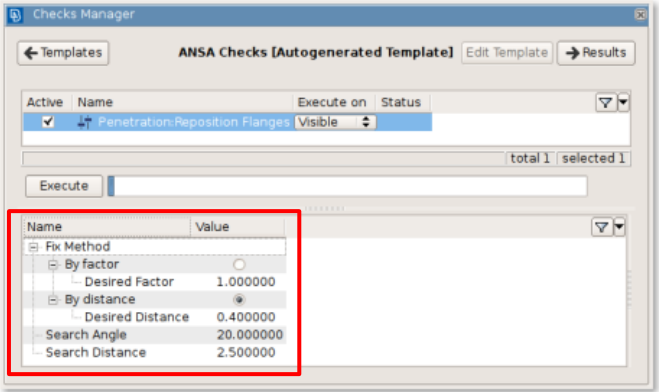Viewport: 659px width, 392px height.
Task: Close the Checks Manager window
Action: coord(640,15)
